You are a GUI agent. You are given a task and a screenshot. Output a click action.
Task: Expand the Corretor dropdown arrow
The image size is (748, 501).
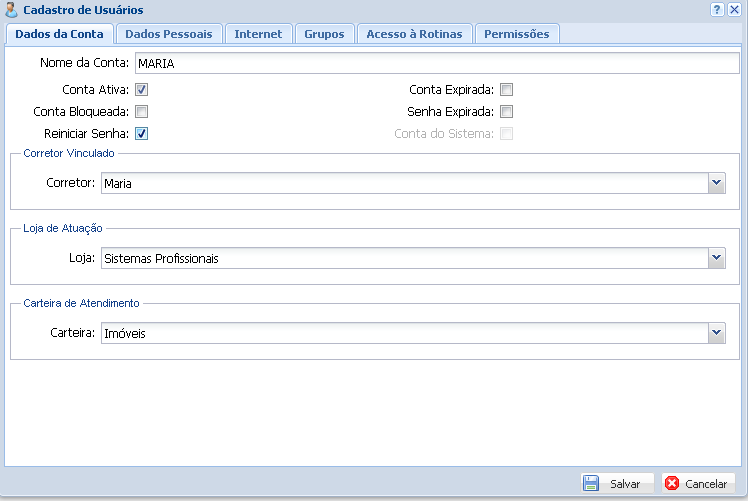click(716, 183)
